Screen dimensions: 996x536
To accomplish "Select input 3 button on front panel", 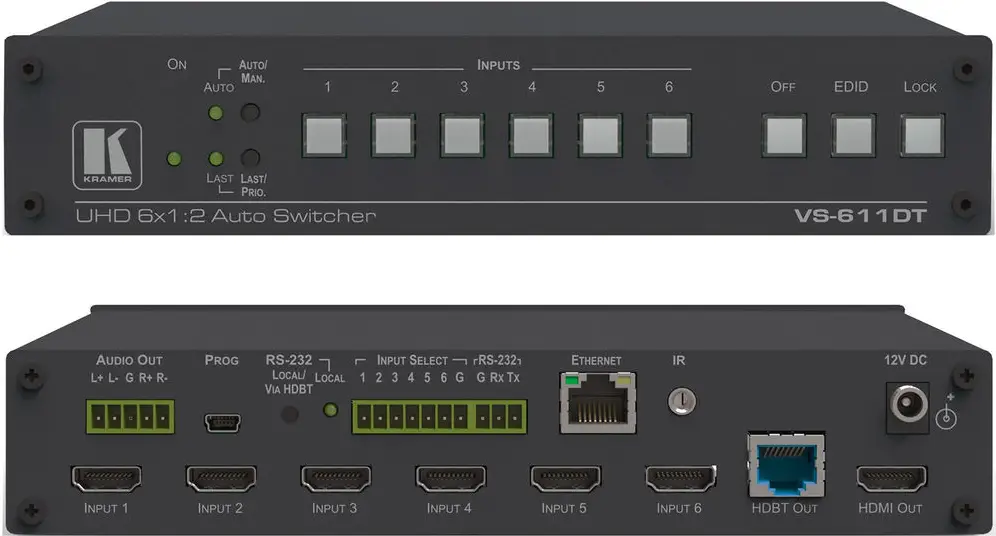I will (462, 136).
